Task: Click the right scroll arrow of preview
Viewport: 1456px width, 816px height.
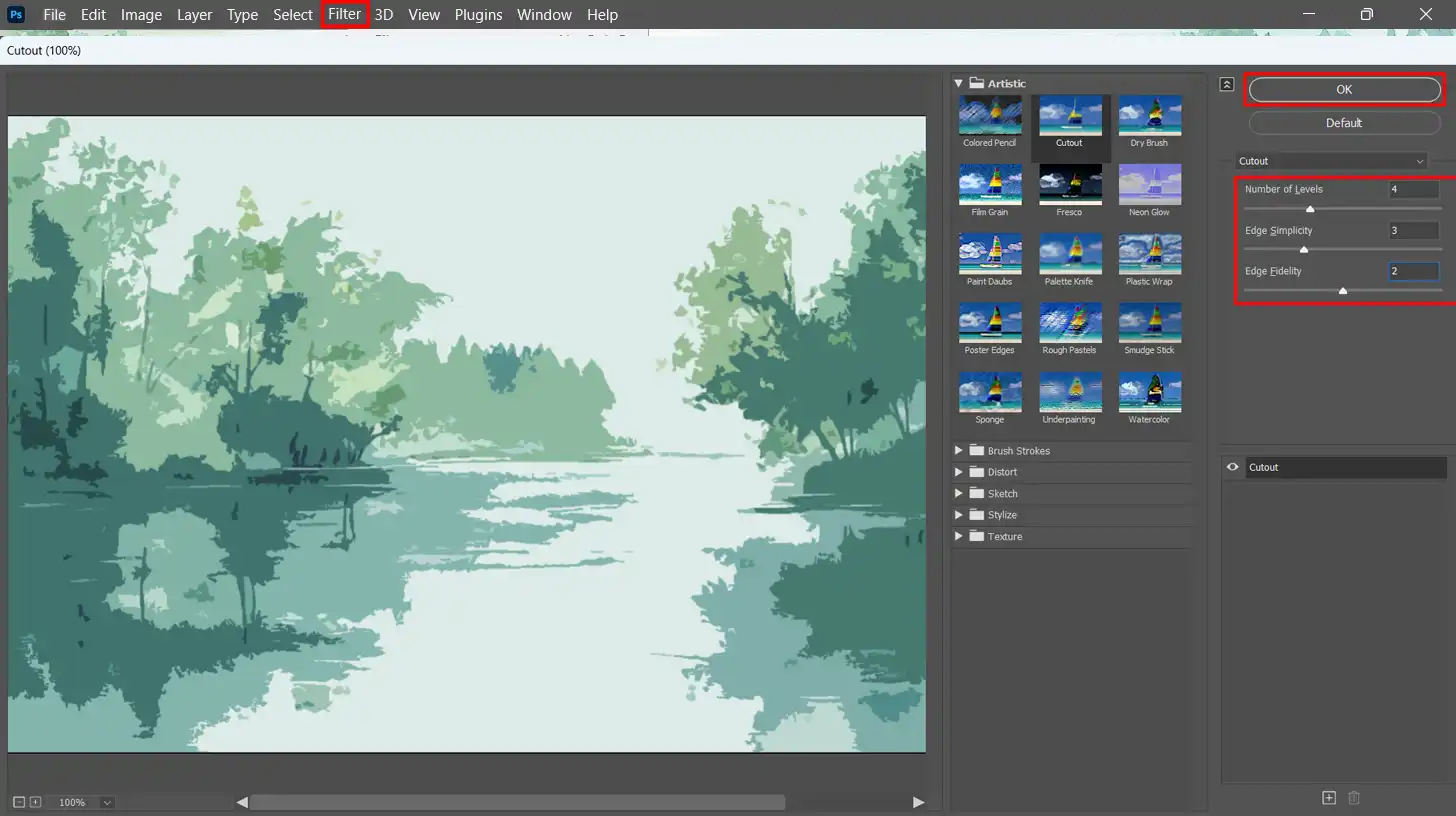Action: [x=918, y=802]
